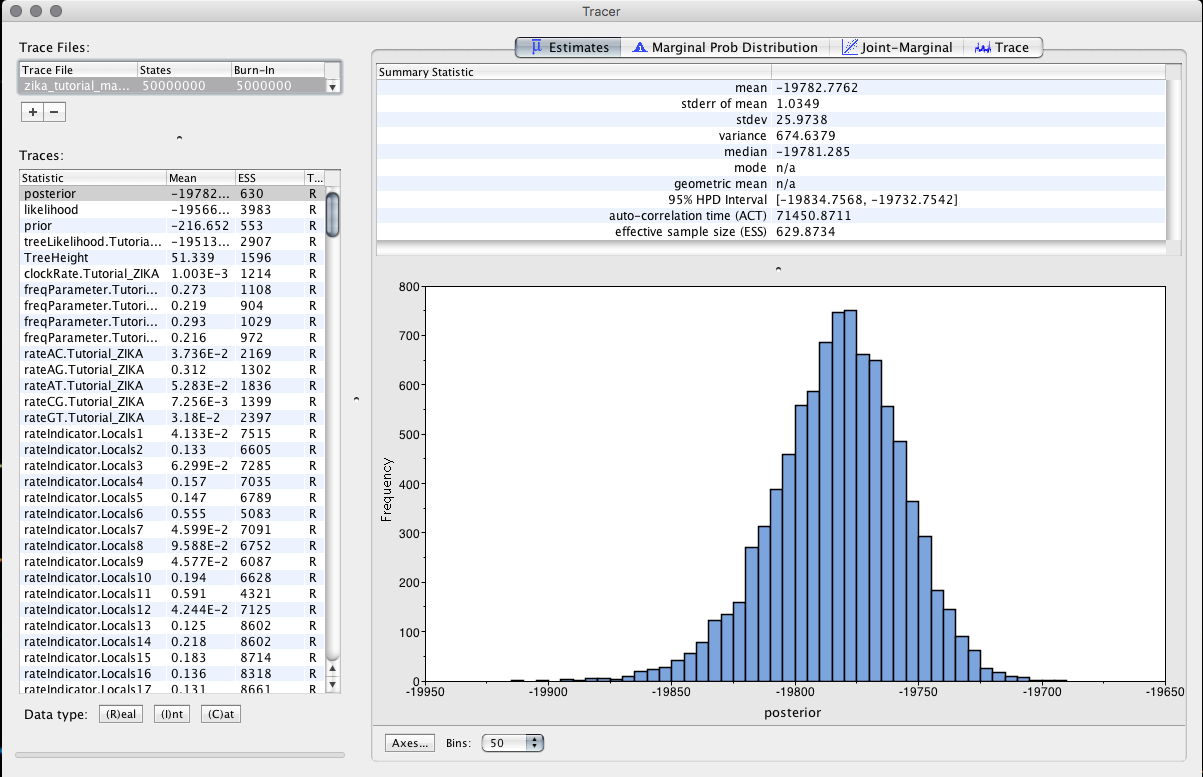1203x777 pixels.
Task: Select the rateIndicator.Locals9 trace
Action: (x=173, y=562)
